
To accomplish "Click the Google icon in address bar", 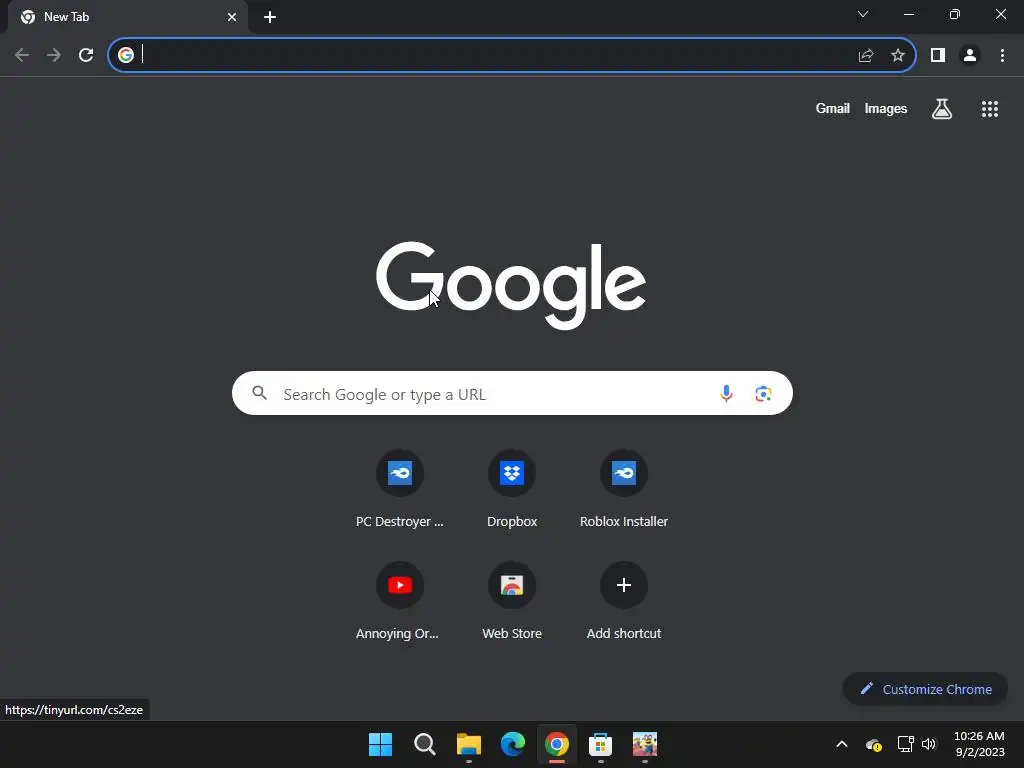I will coord(126,55).
